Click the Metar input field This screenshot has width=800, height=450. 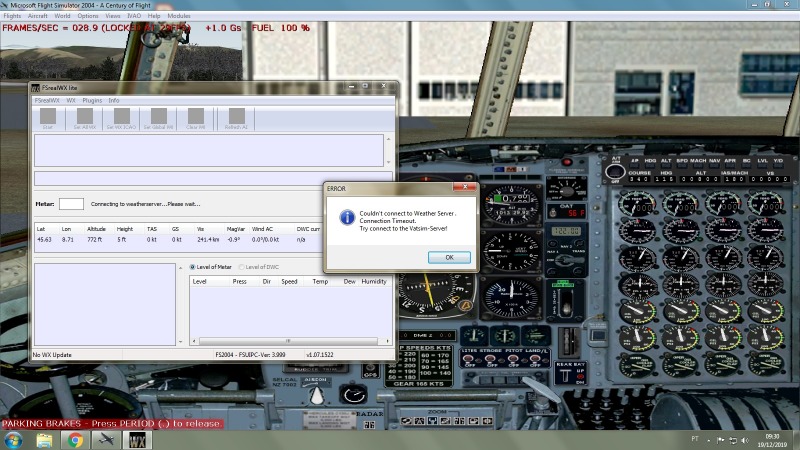pos(71,204)
